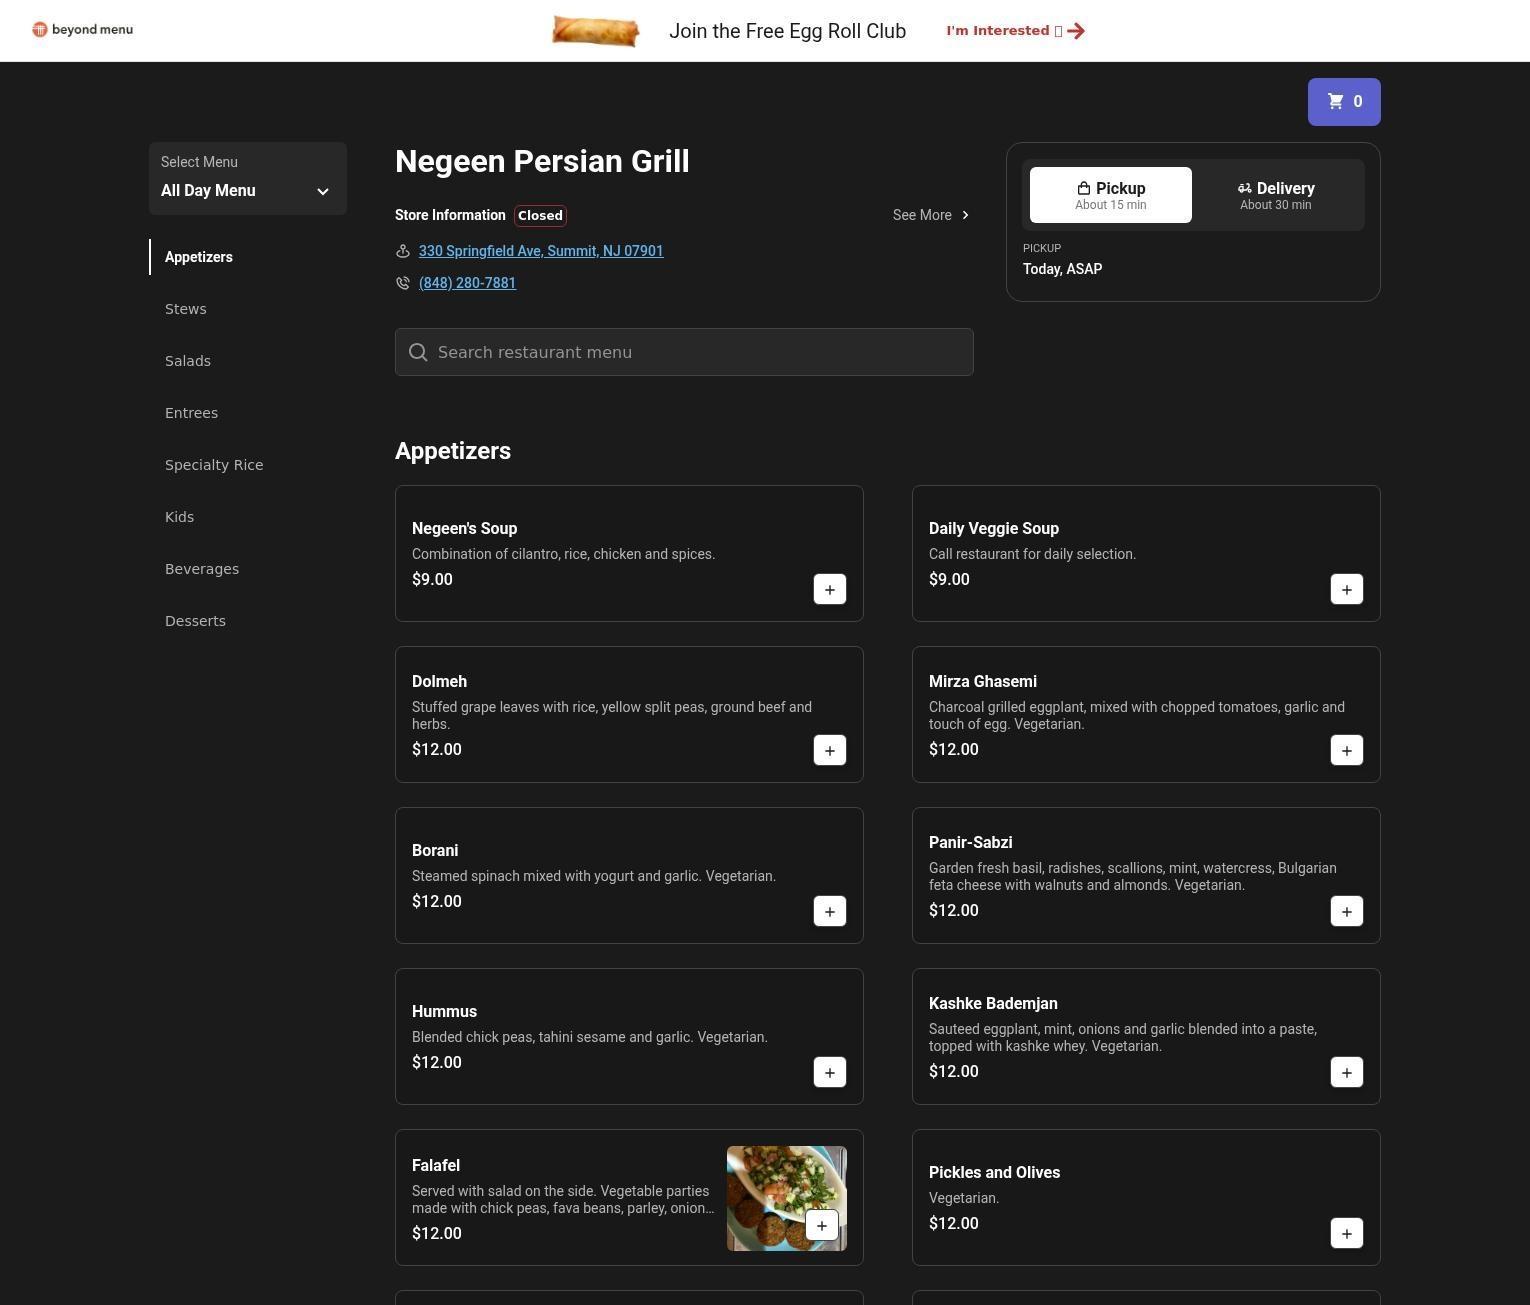This screenshot has width=1530, height=1305.
Task: Switch order type to Delivery
Action: click(x=1275, y=195)
